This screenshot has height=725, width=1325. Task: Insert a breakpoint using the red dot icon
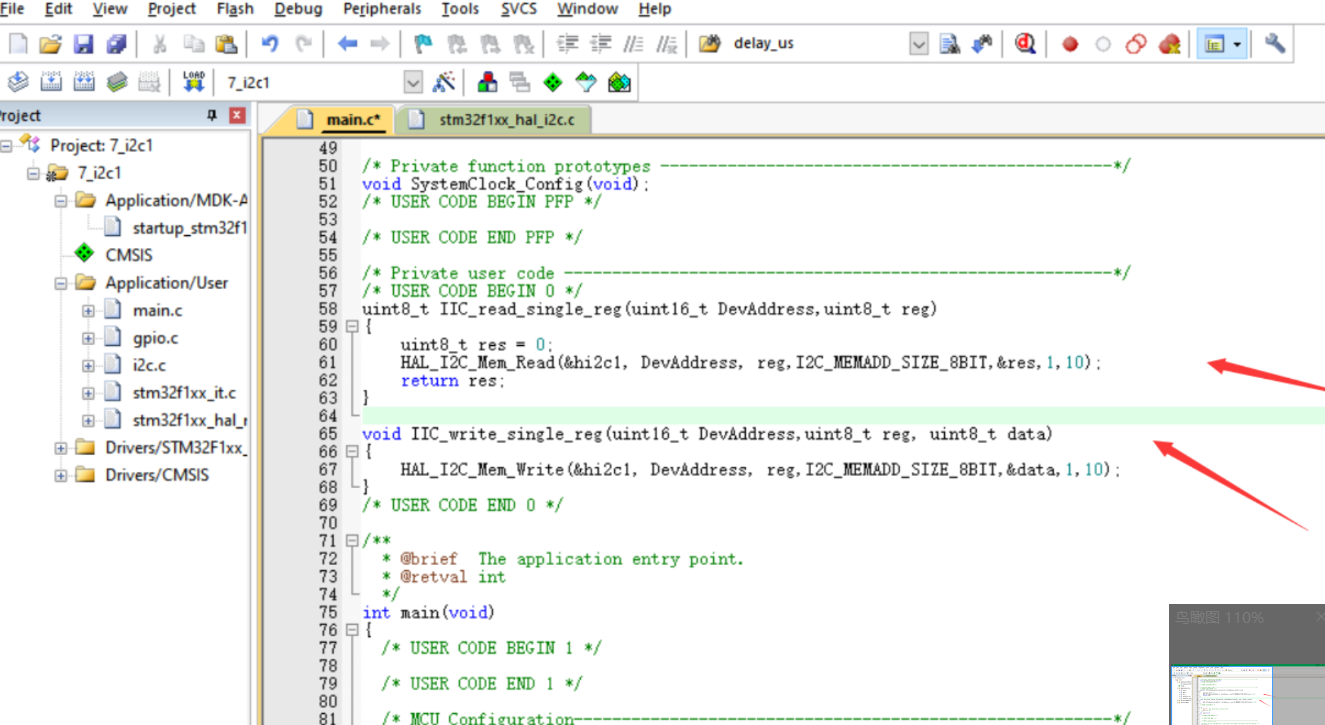coord(1071,43)
